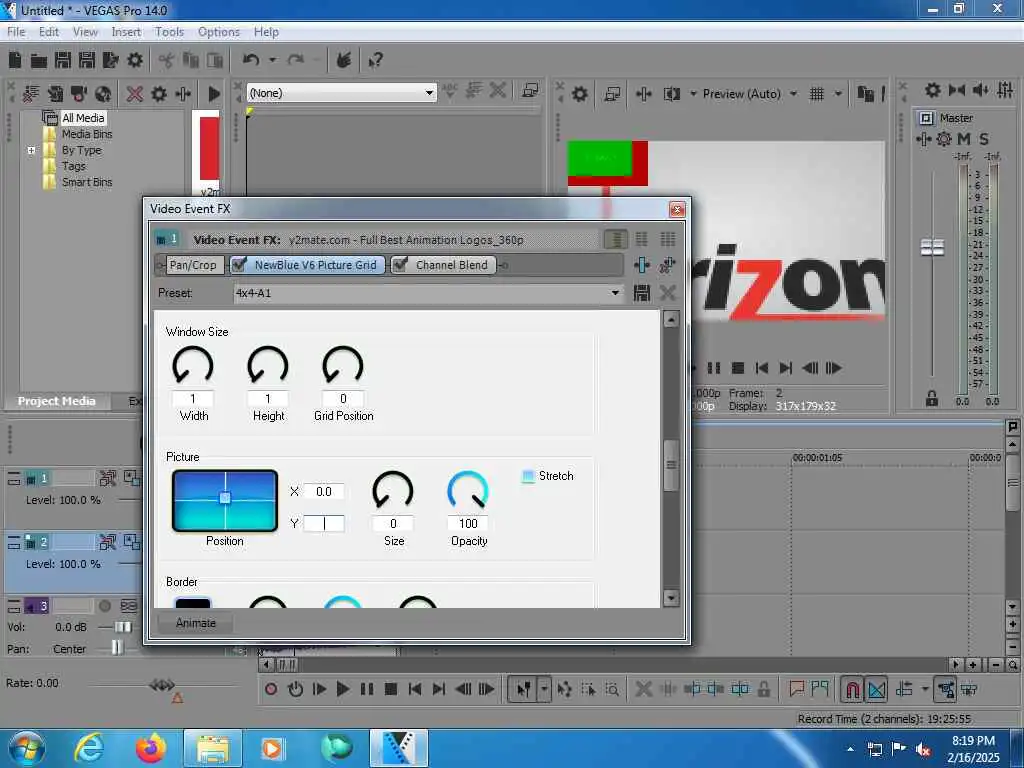
Task: Click the track 3 Pan slider
Action: [x=116, y=648]
